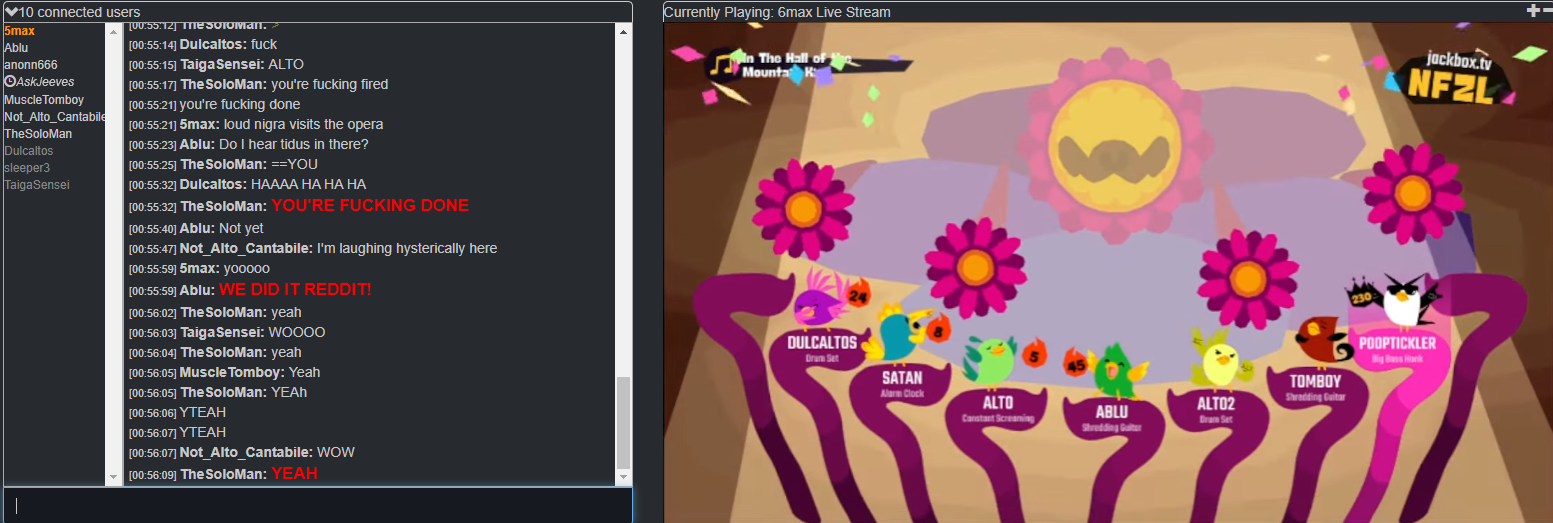Click the '5max: yooooo' message

tap(199, 268)
